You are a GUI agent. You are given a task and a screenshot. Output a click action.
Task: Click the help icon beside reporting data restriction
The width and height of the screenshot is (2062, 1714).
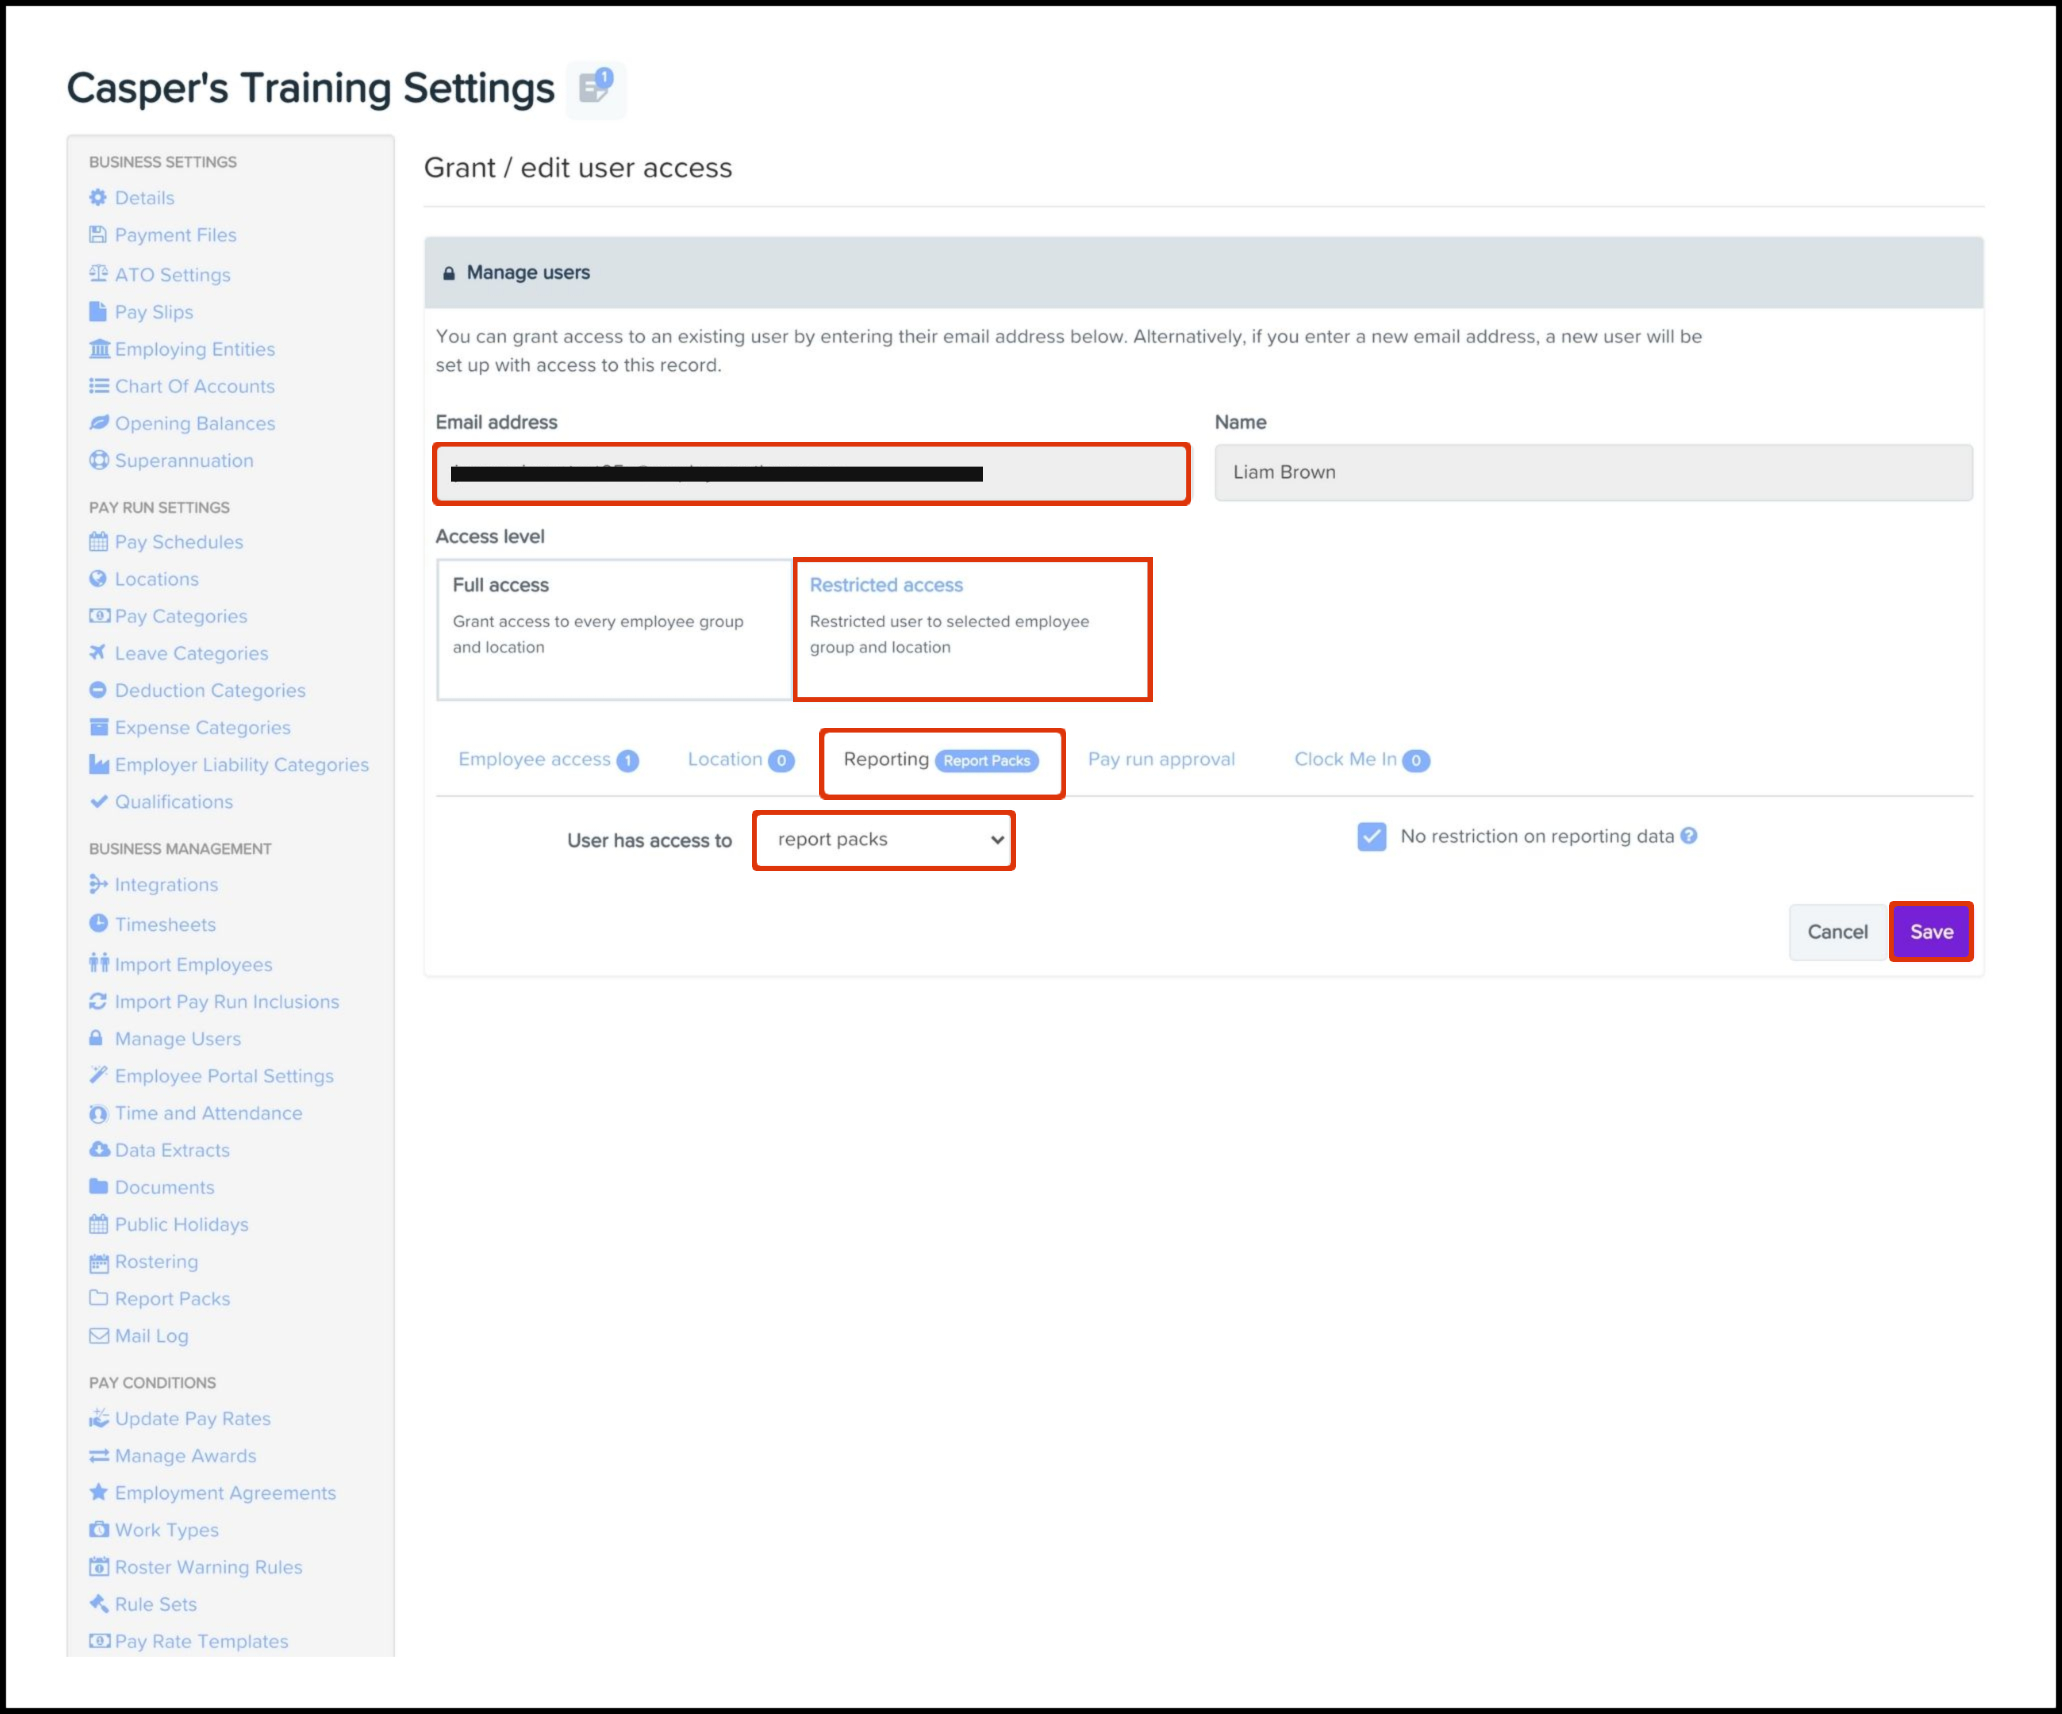tap(1689, 836)
